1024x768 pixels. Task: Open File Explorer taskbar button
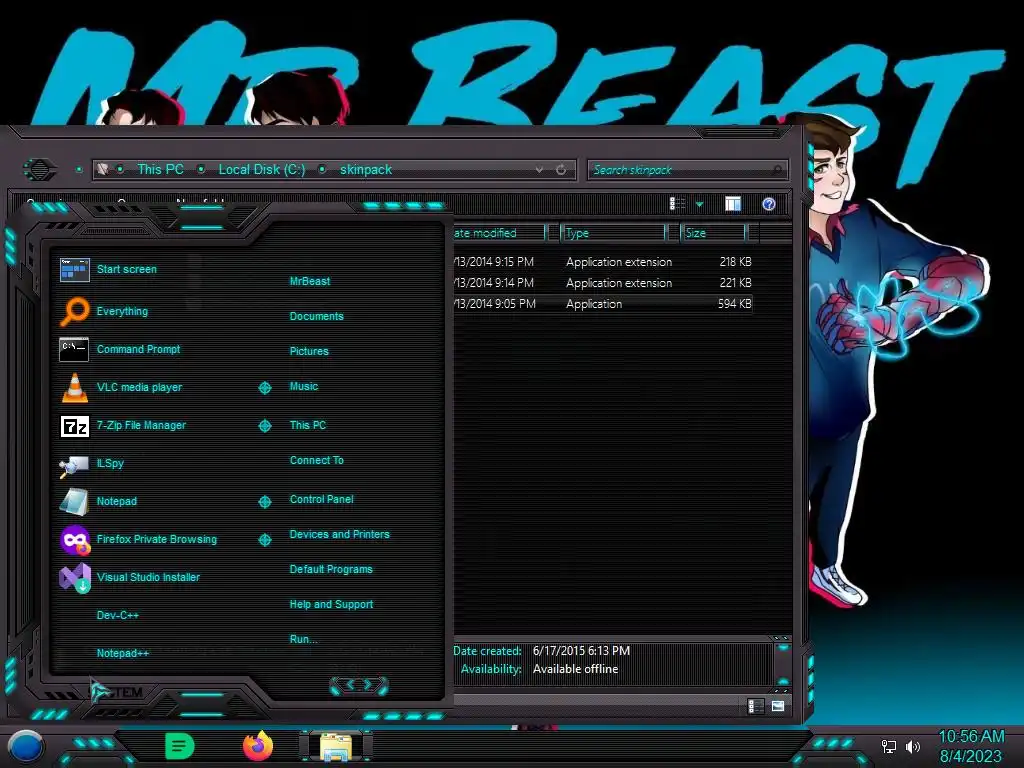(336, 746)
